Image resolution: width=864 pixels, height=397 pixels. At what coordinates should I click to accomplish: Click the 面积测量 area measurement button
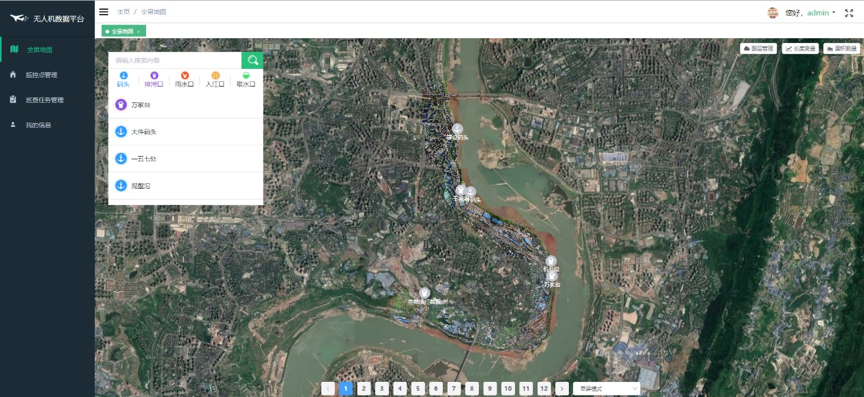click(x=841, y=49)
